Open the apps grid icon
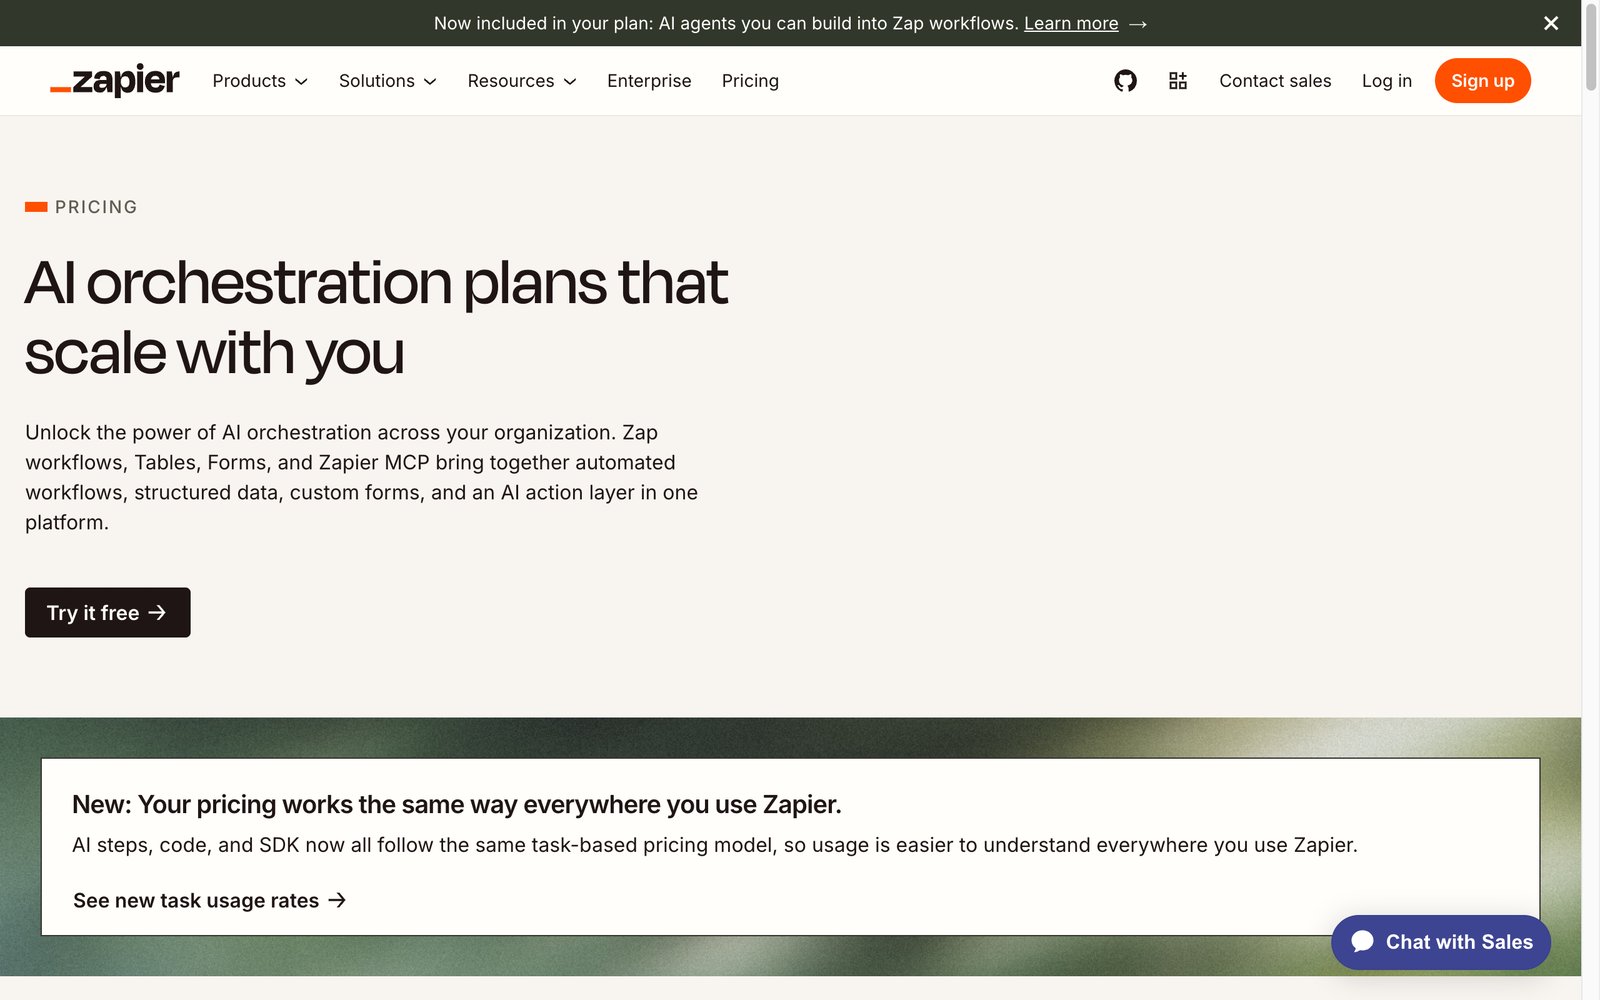1600x1000 pixels. 1178,81
